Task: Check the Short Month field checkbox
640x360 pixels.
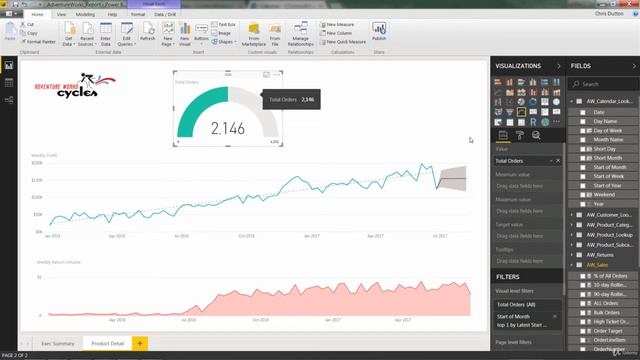Action: [583, 158]
